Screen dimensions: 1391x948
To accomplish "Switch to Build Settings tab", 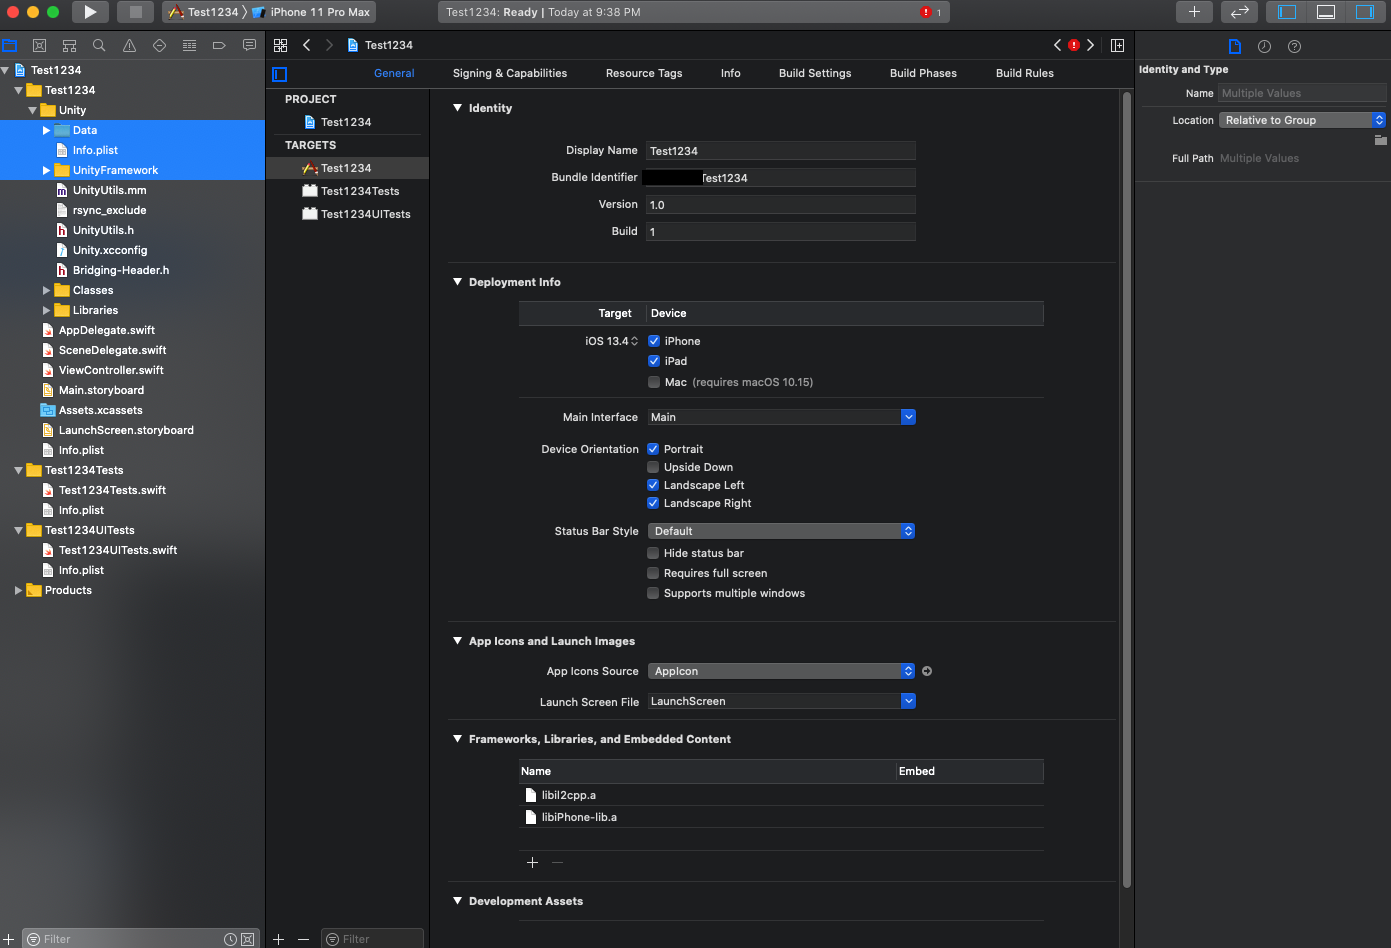I will 815,73.
